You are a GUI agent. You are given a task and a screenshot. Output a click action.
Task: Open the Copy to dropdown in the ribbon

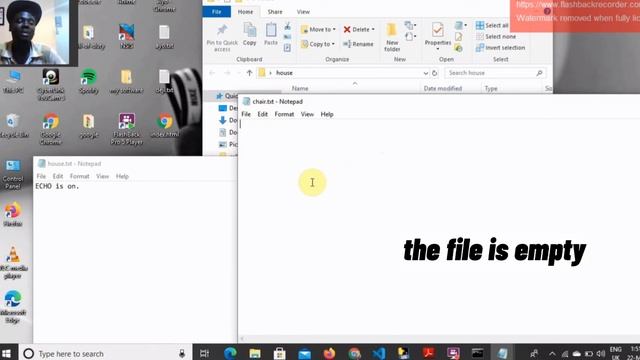pos(318,44)
